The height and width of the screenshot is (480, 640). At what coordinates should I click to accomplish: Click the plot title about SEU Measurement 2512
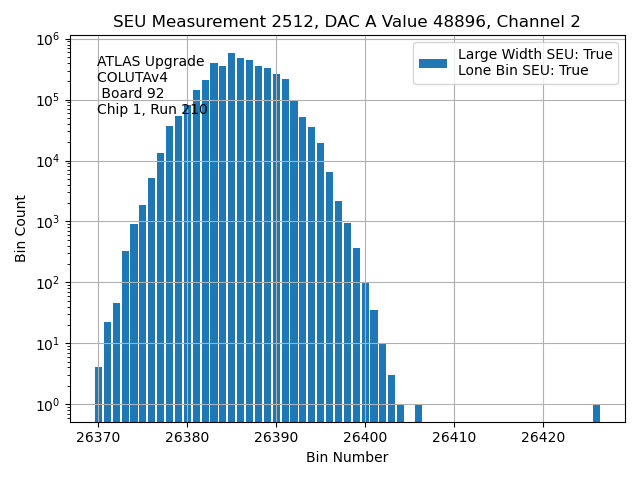click(346, 22)
